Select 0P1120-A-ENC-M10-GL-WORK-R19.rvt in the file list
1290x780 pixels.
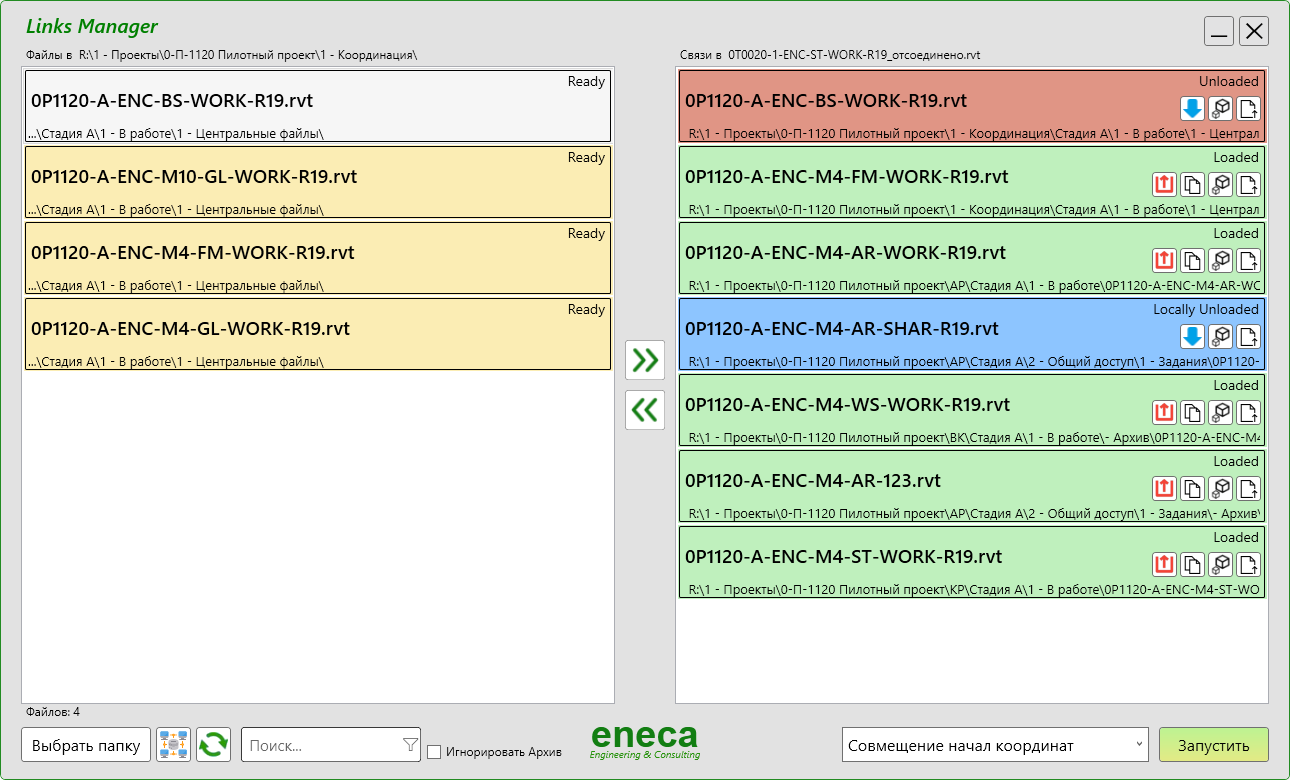pyautogui.click(x=318, y=182)
